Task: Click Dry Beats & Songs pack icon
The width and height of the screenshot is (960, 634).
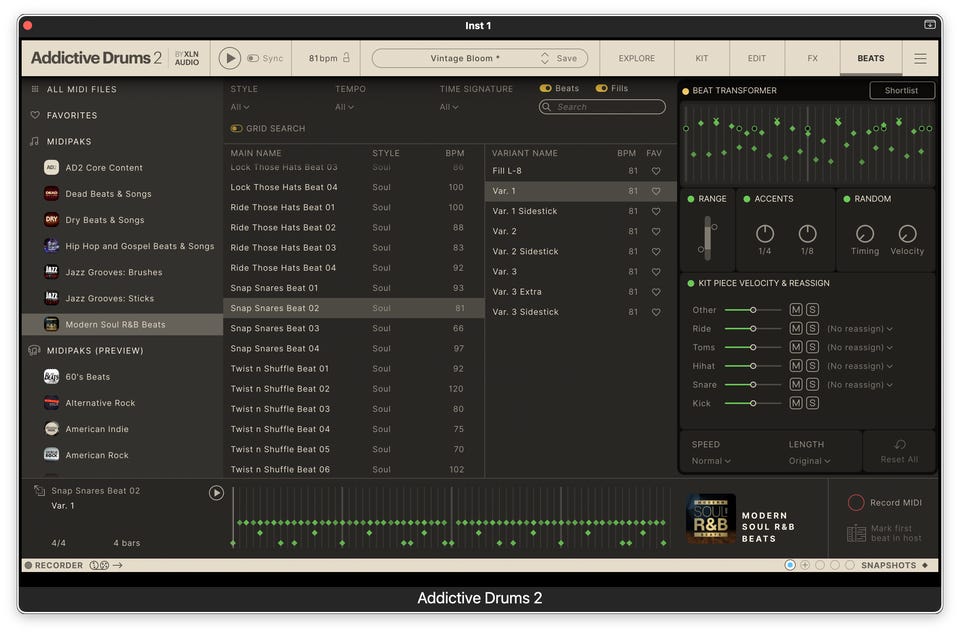Action: (51, 220)
